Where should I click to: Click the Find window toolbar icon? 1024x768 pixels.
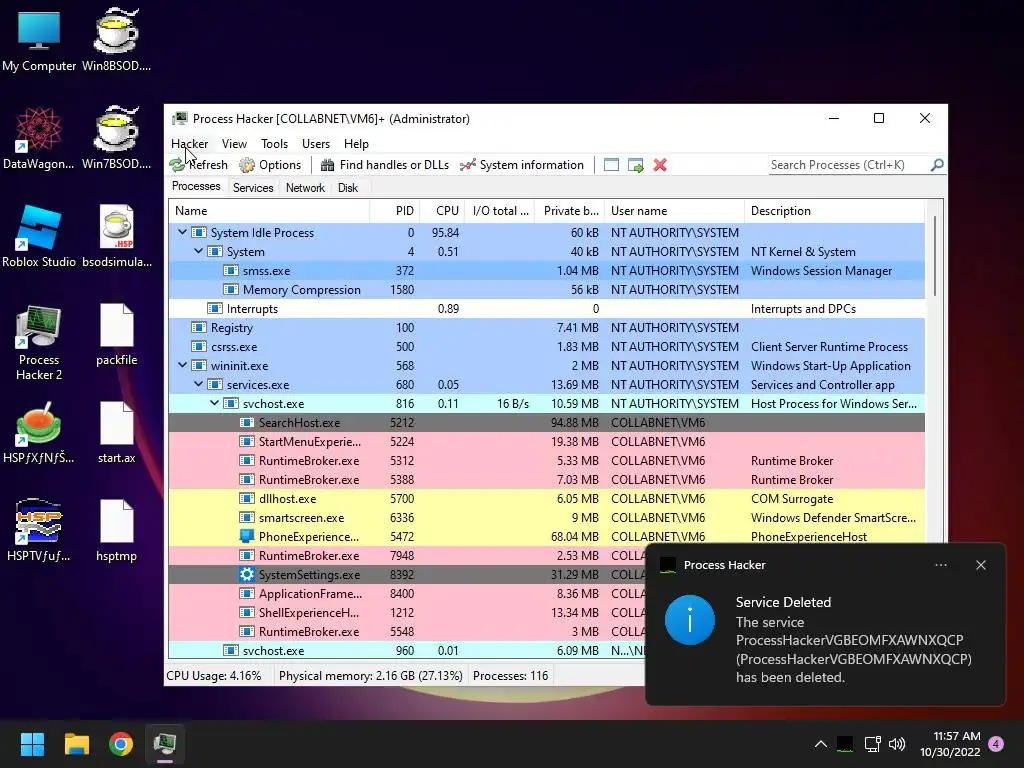611,165
